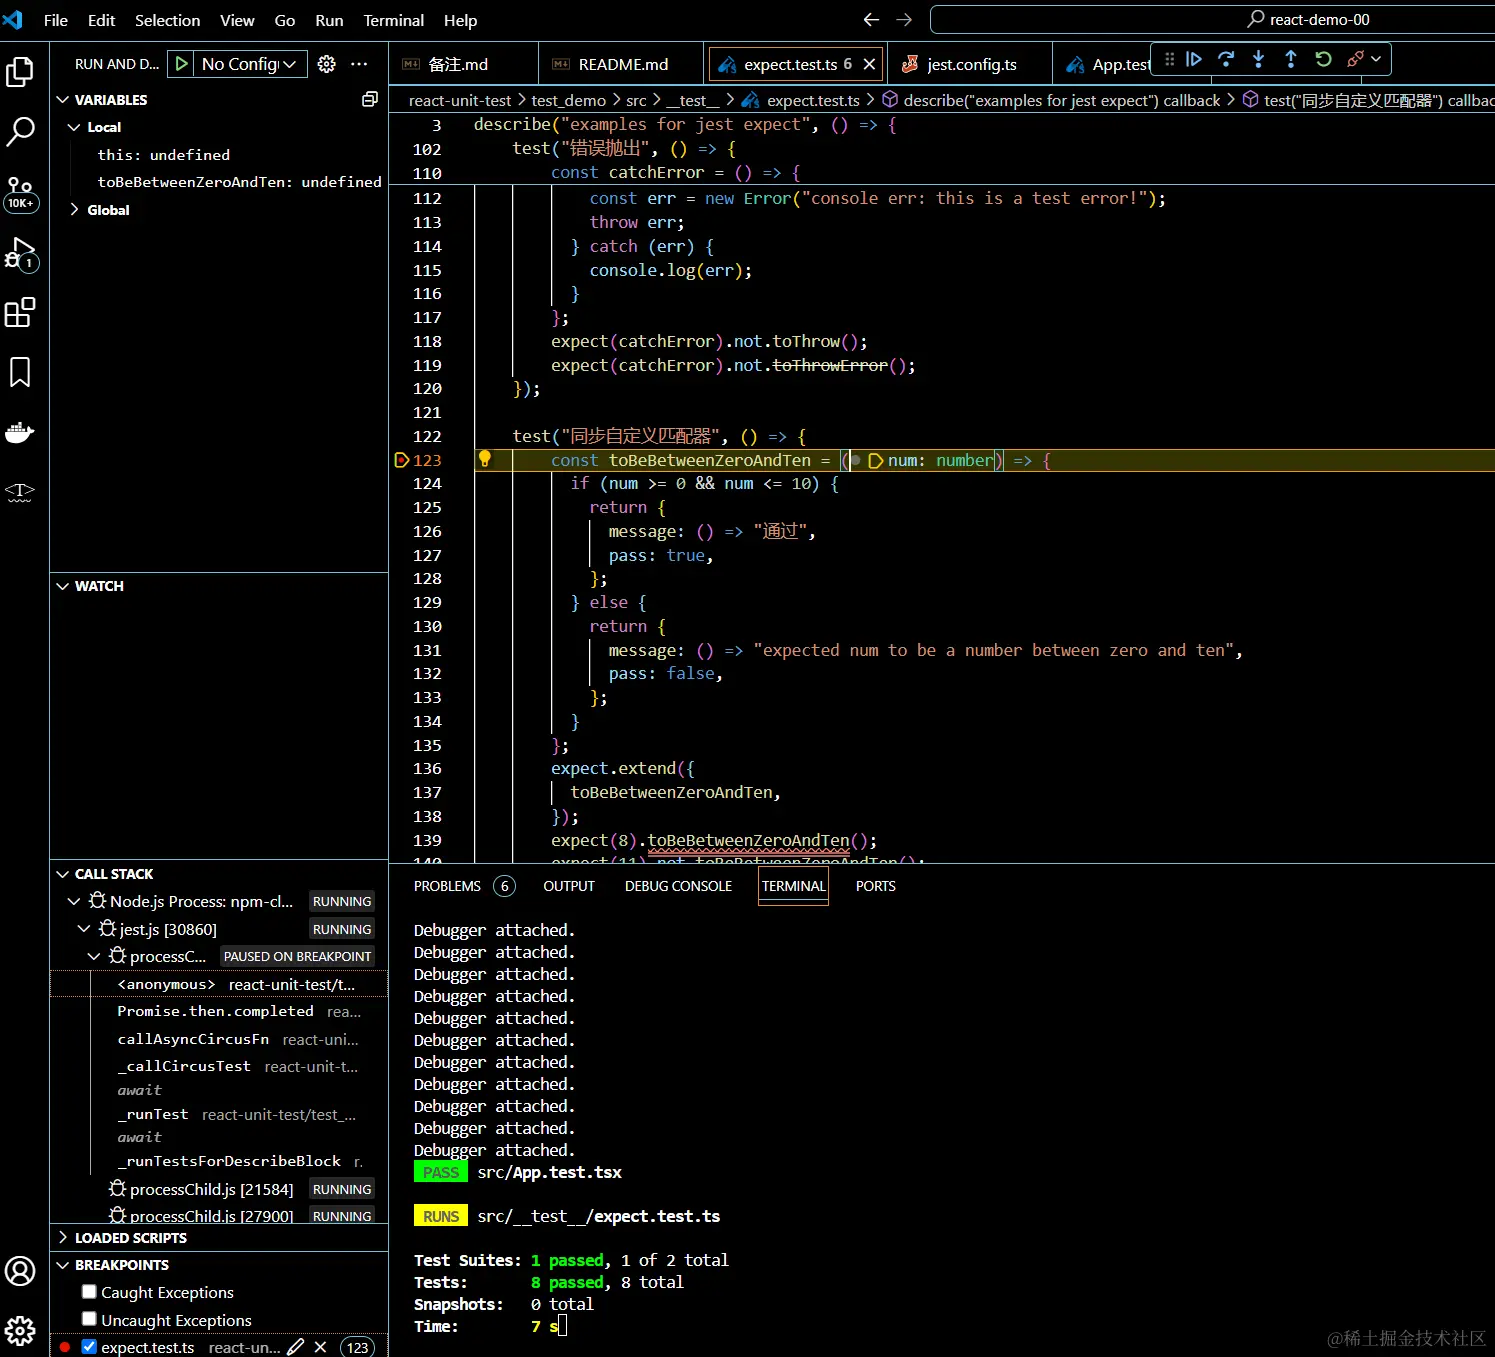Click Step Over in the debug toolbar

tap(1226, 60)
